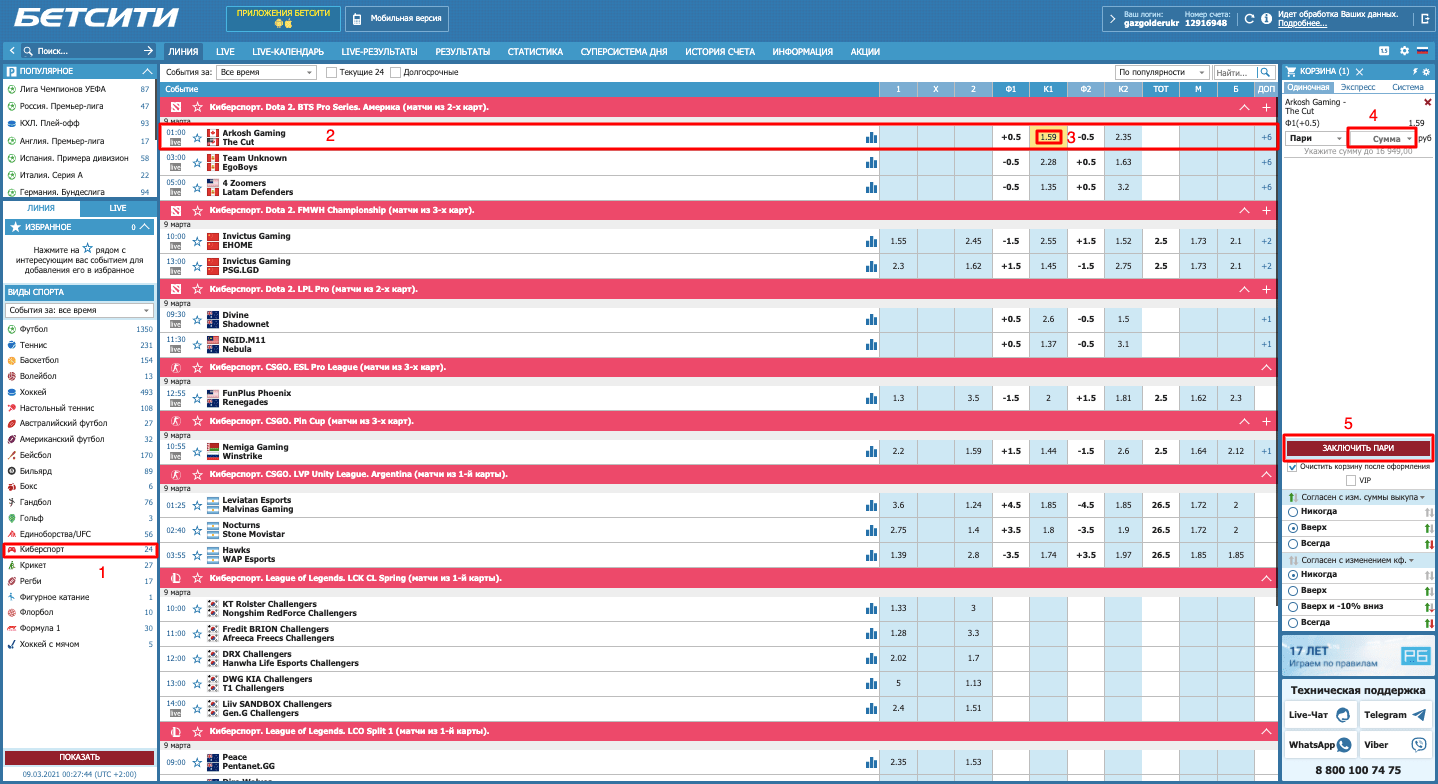
Task: Click the search magnifier in events filter
Action: (x=1266, y=72)
